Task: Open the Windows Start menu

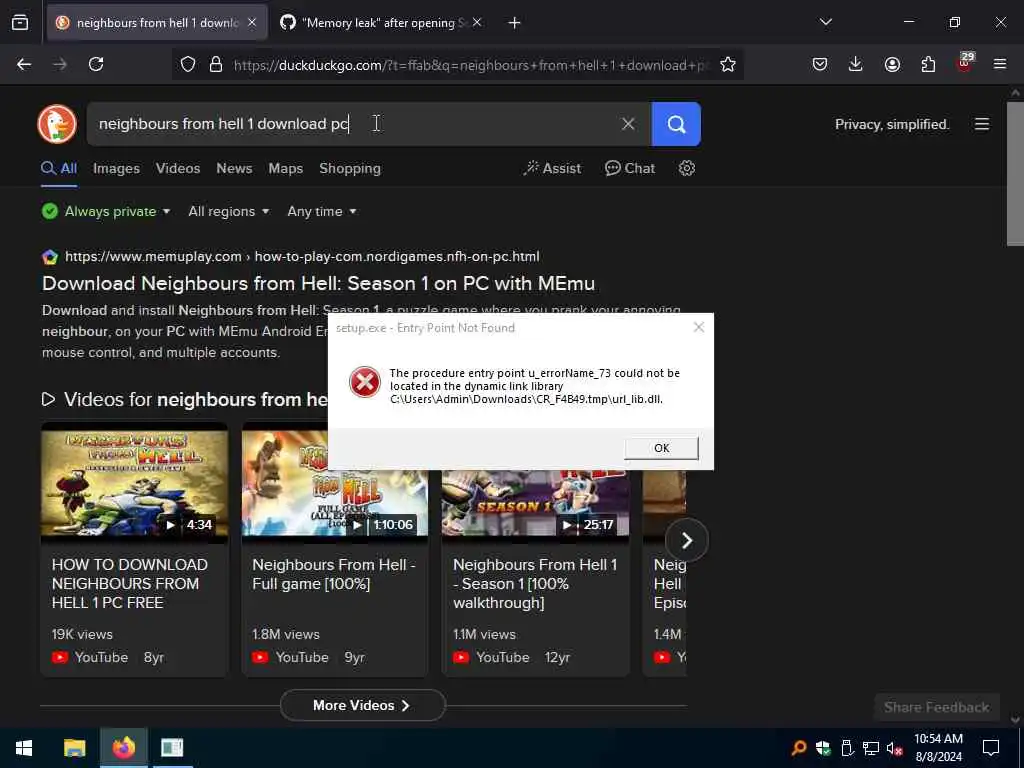Action: click(x=24, y=748)
